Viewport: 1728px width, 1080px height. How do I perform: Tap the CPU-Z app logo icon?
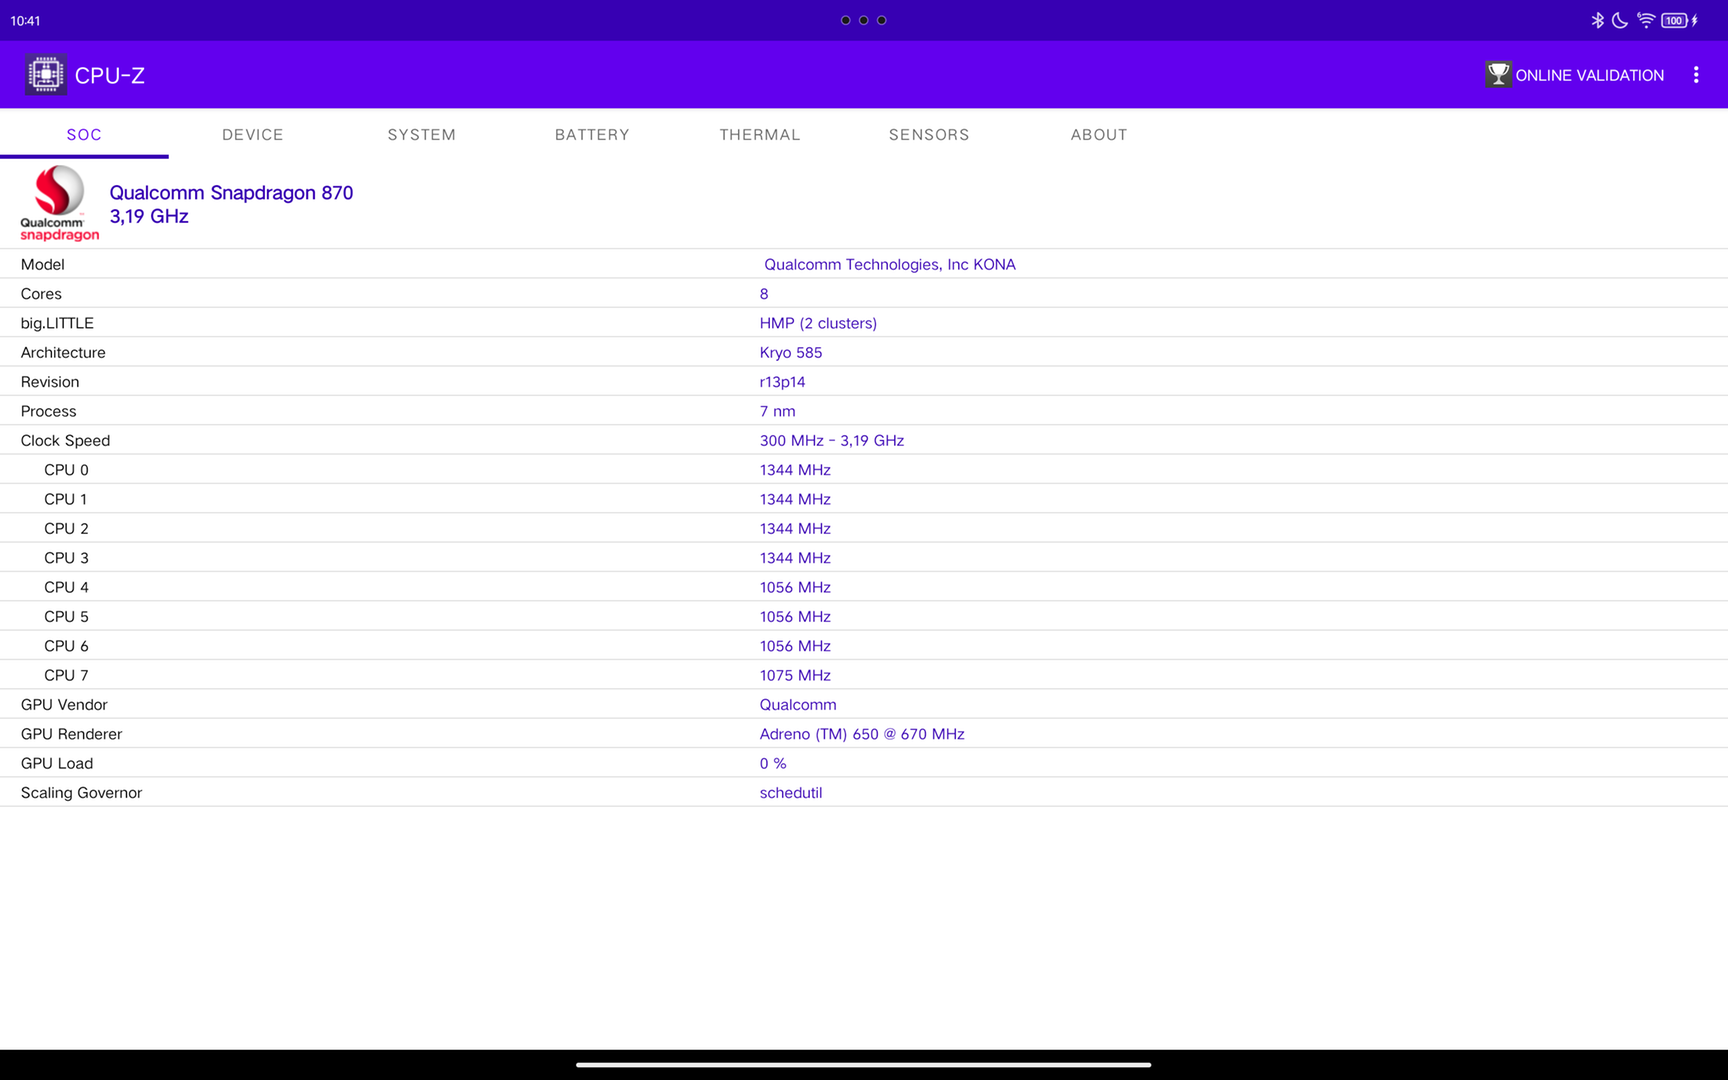pyautogui.click(x=46, y=75)
